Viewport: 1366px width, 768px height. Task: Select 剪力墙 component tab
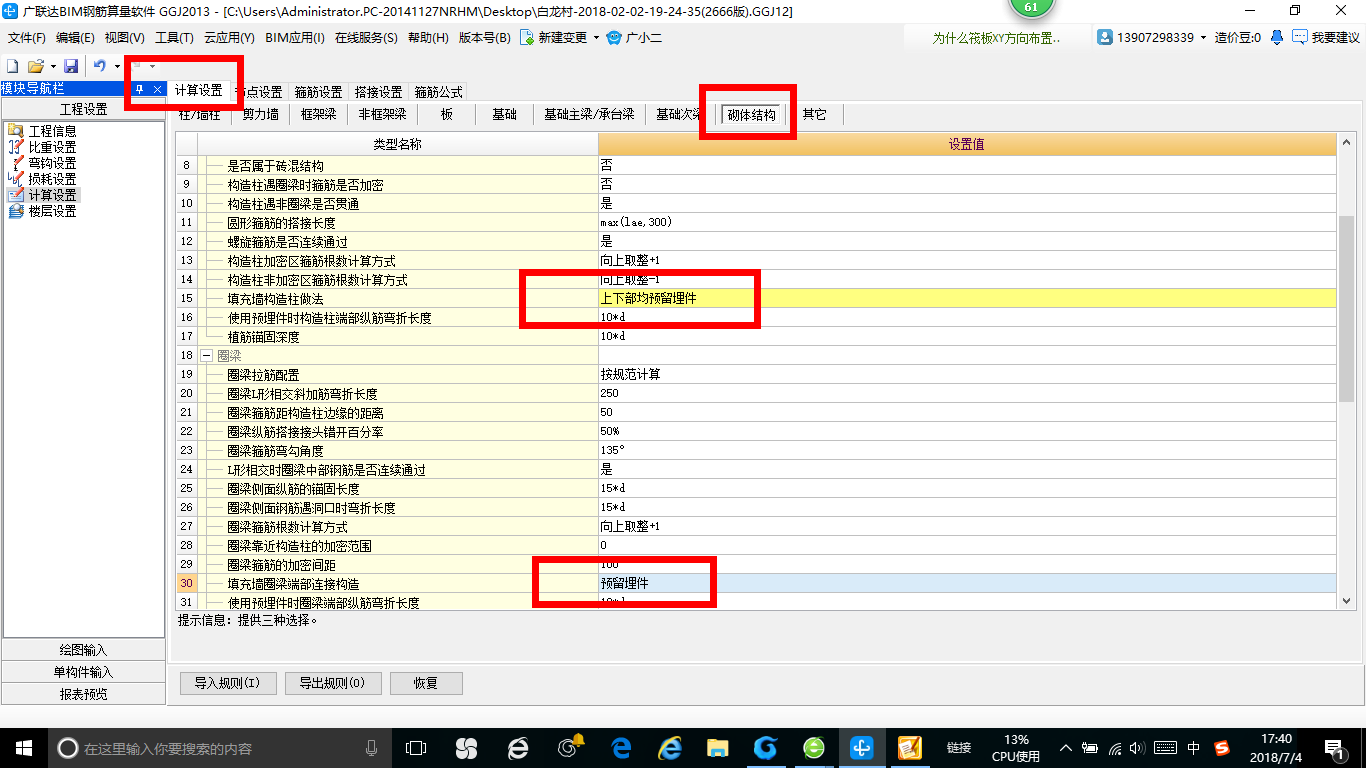coord(260,115)
